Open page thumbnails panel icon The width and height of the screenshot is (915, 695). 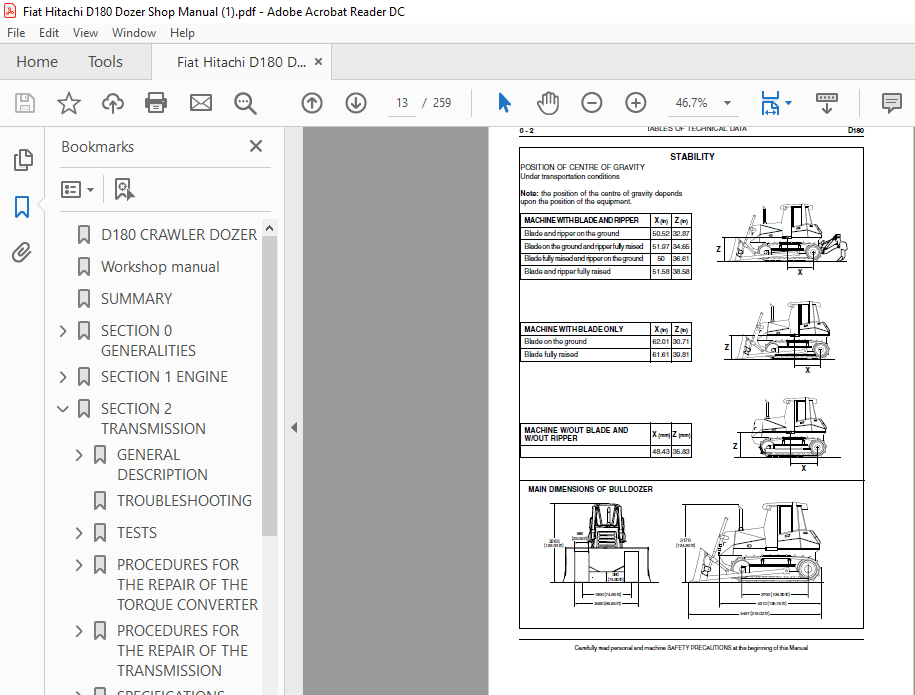click(23, 160)
